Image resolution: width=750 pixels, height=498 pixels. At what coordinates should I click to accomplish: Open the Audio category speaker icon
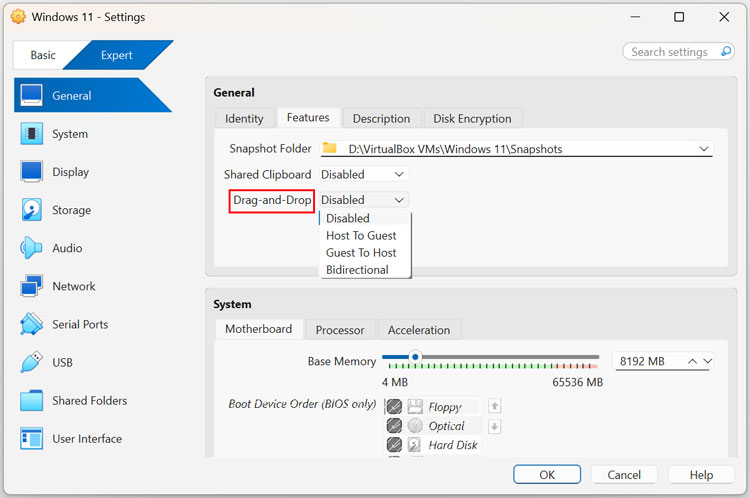(32, 248)
